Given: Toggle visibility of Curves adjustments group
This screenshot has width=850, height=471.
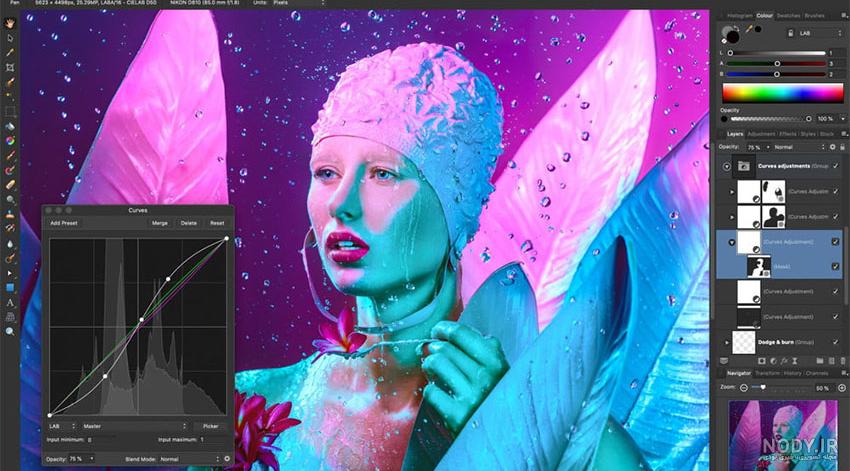Looking at the screenshot, I should click(835, 166).
